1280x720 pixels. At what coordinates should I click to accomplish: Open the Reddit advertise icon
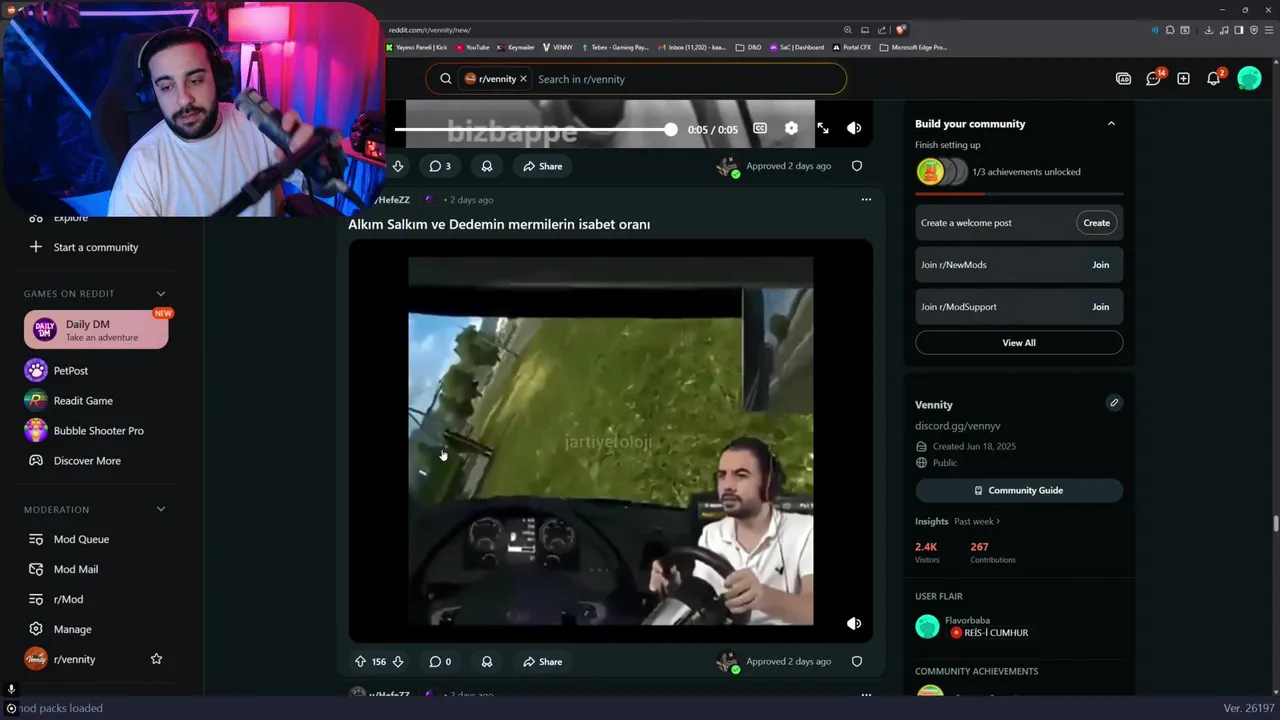click(1123, 79)
